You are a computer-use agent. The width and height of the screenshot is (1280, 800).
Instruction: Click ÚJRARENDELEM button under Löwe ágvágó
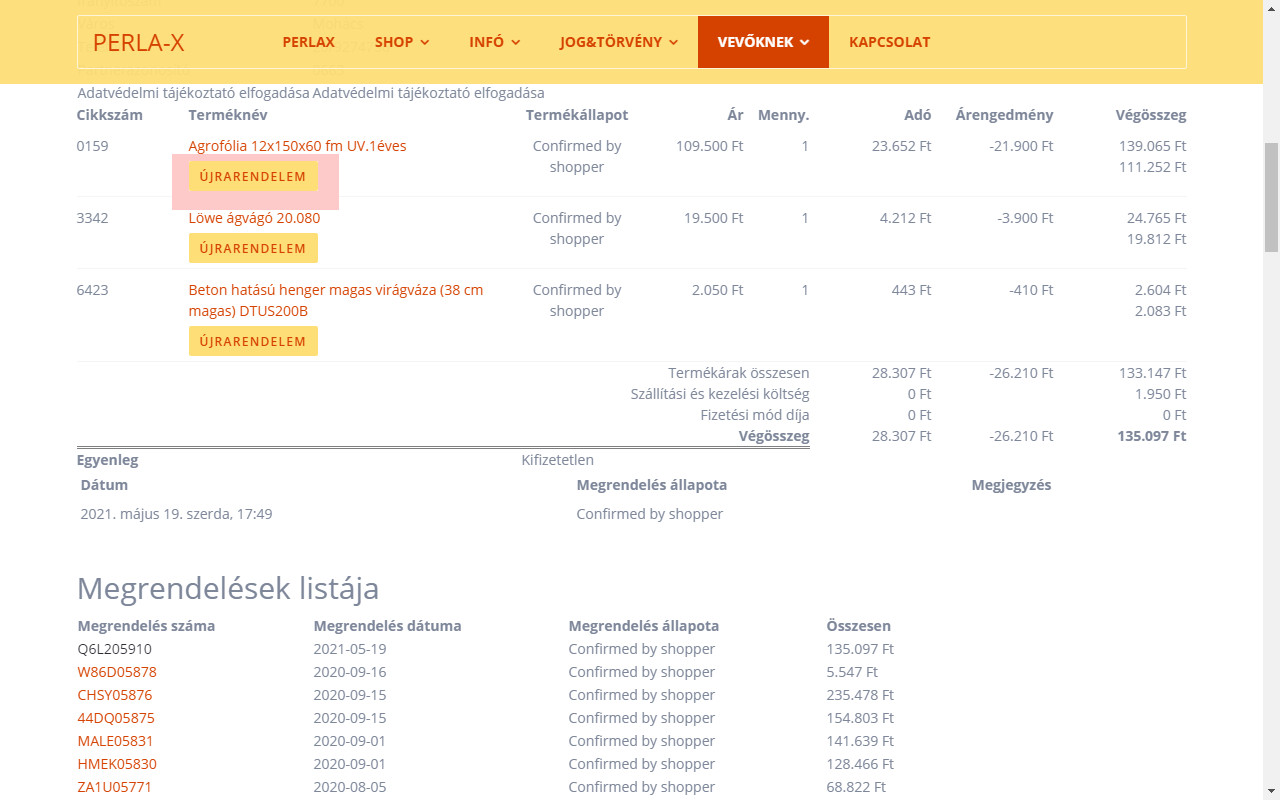(x=253, y=249)
